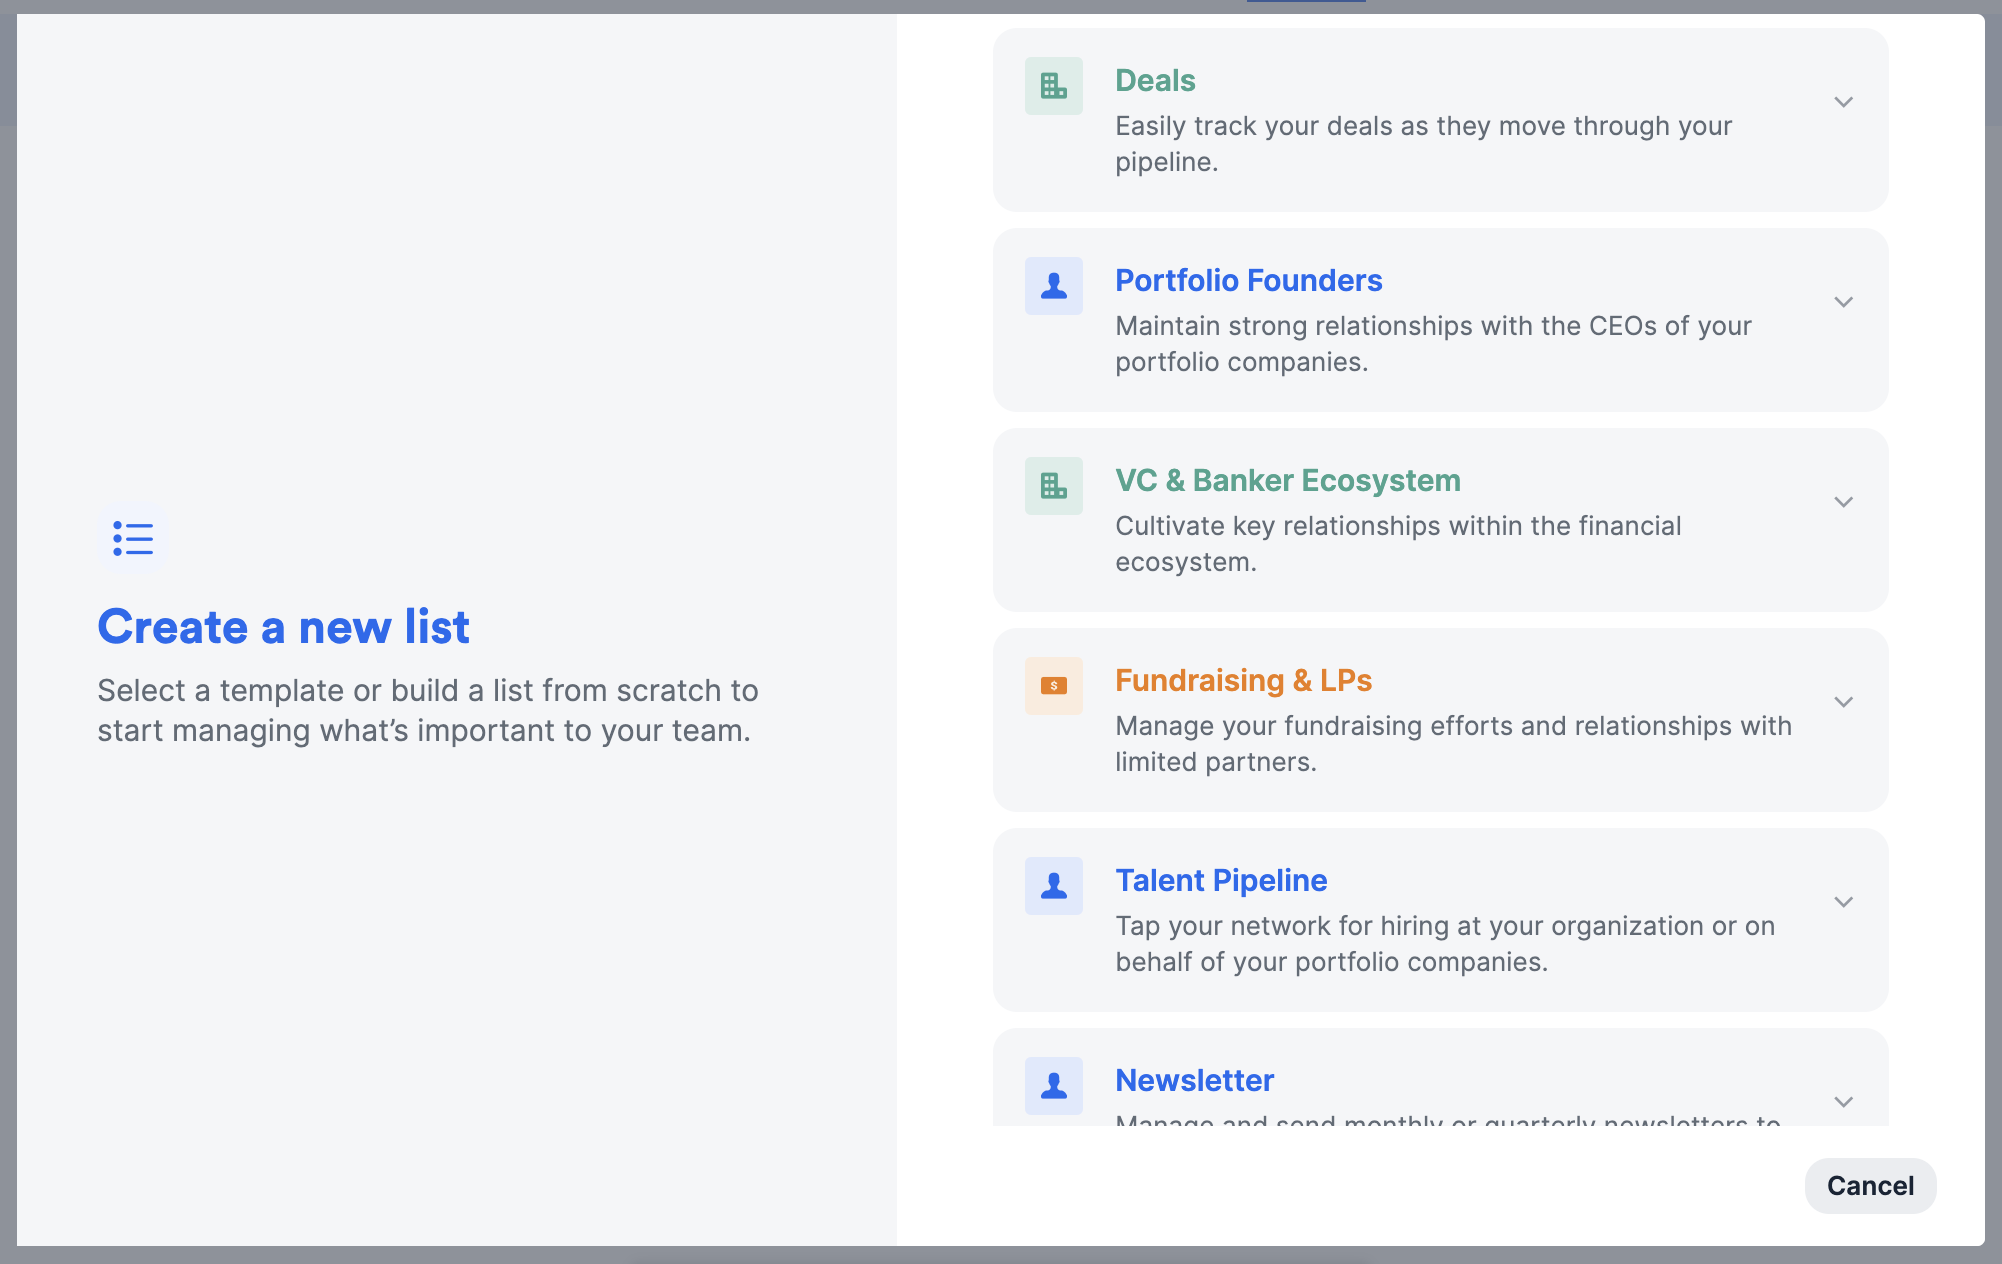2002x1264 pixels.
Task: Expand the Newsletter template details
Action: coord(1844,1101)
